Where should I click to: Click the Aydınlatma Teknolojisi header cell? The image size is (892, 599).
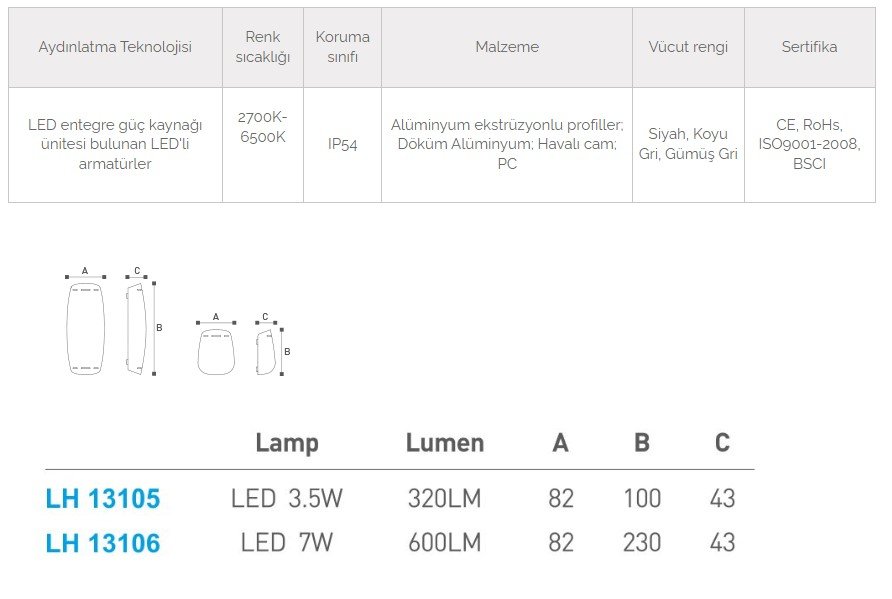[x=115, y=47]
